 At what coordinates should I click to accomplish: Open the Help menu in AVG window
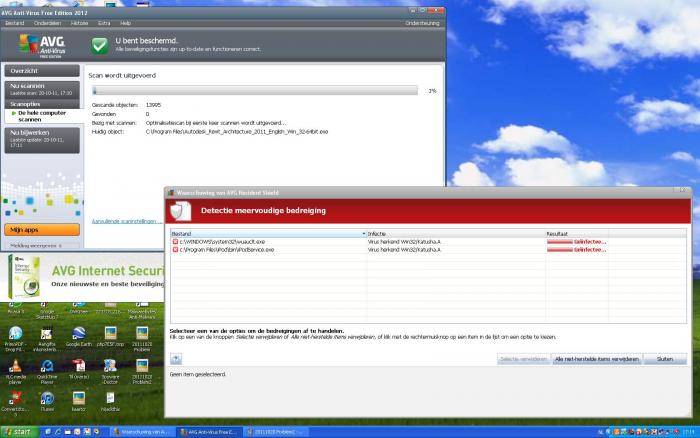click(x=125, y=23)
